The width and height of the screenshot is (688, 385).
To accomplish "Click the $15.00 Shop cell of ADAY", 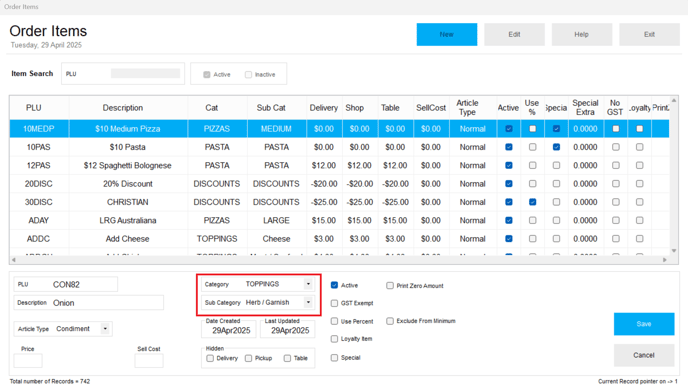I will click(359, 220).
